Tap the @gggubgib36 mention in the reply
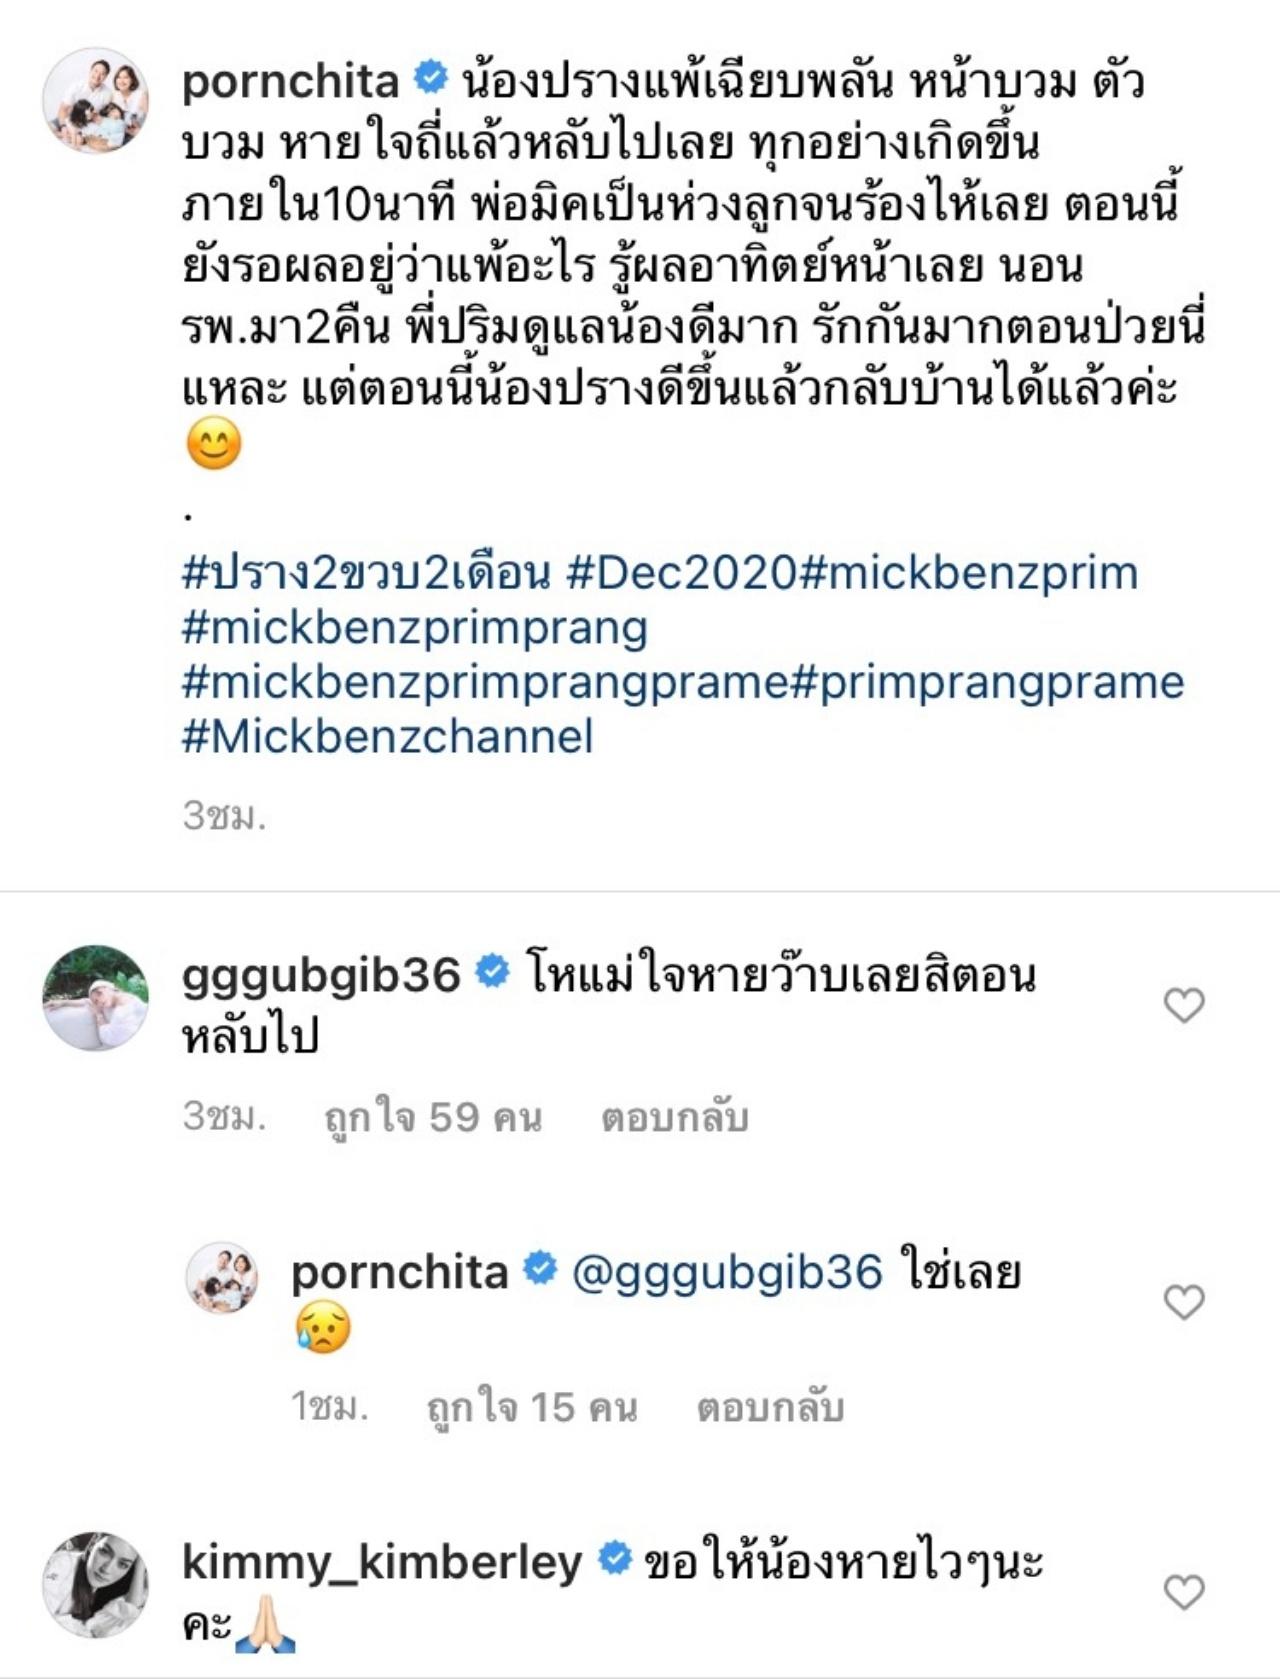Screen dimensions: 1280x1679 pyautogui.click(x=727, y=1273)
